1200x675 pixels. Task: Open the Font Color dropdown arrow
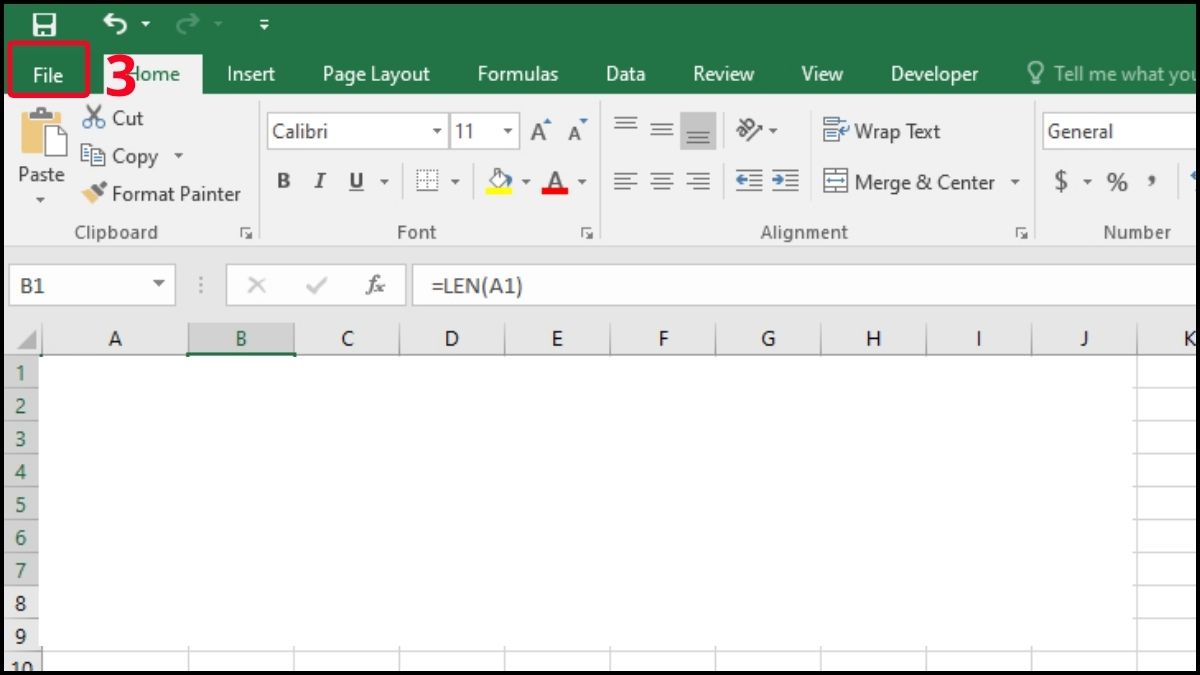coord(582,182)
